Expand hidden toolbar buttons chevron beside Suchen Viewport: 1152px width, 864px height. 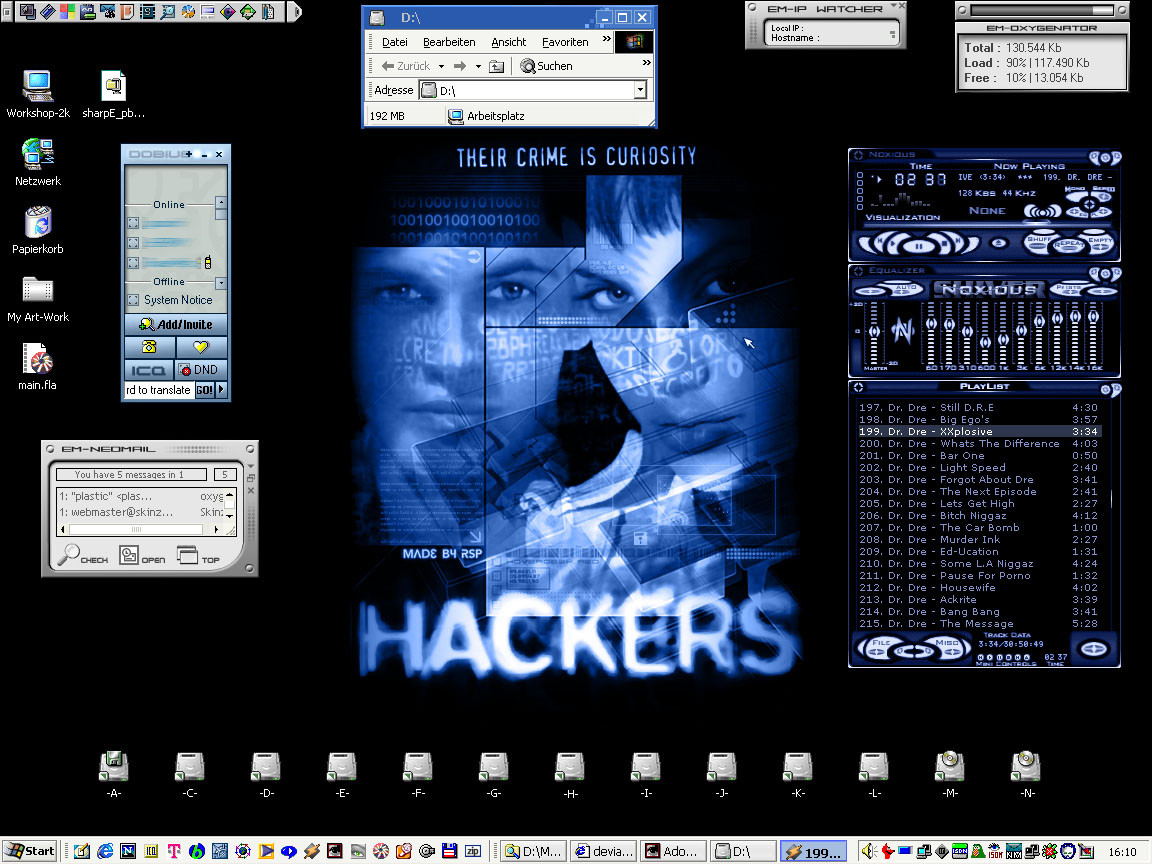point(647,63)
